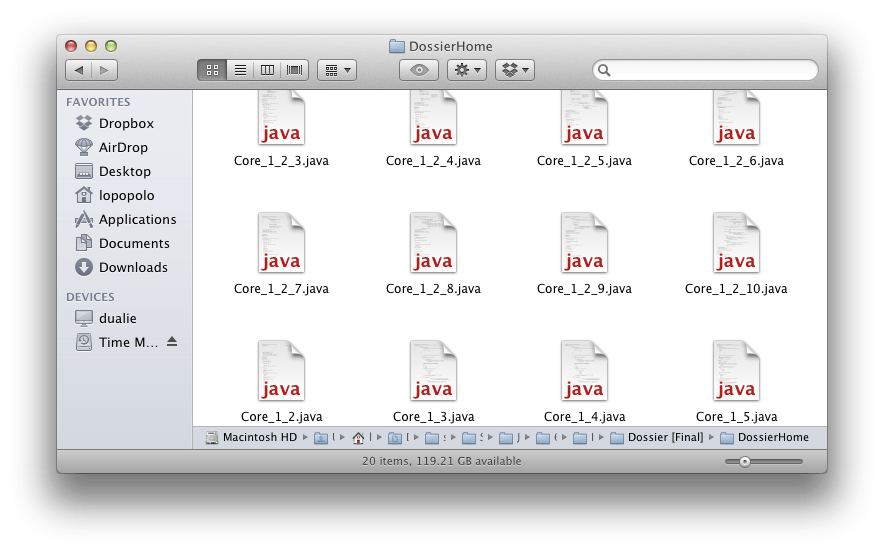This screenshot has height=552, width=884.
Task: Go back with the left arrow button
Action: pos(78,70)
